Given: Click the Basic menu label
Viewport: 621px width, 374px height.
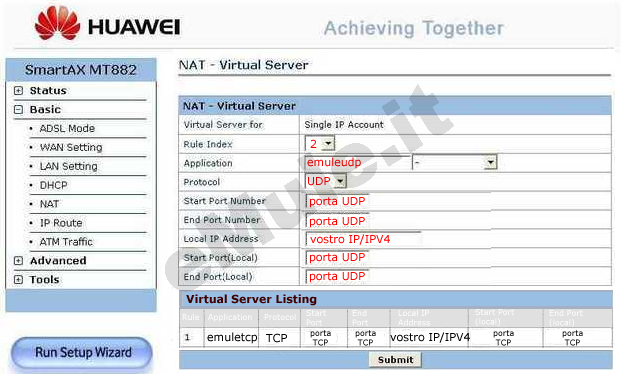Looking at the screenshot, I should point(46,109).
